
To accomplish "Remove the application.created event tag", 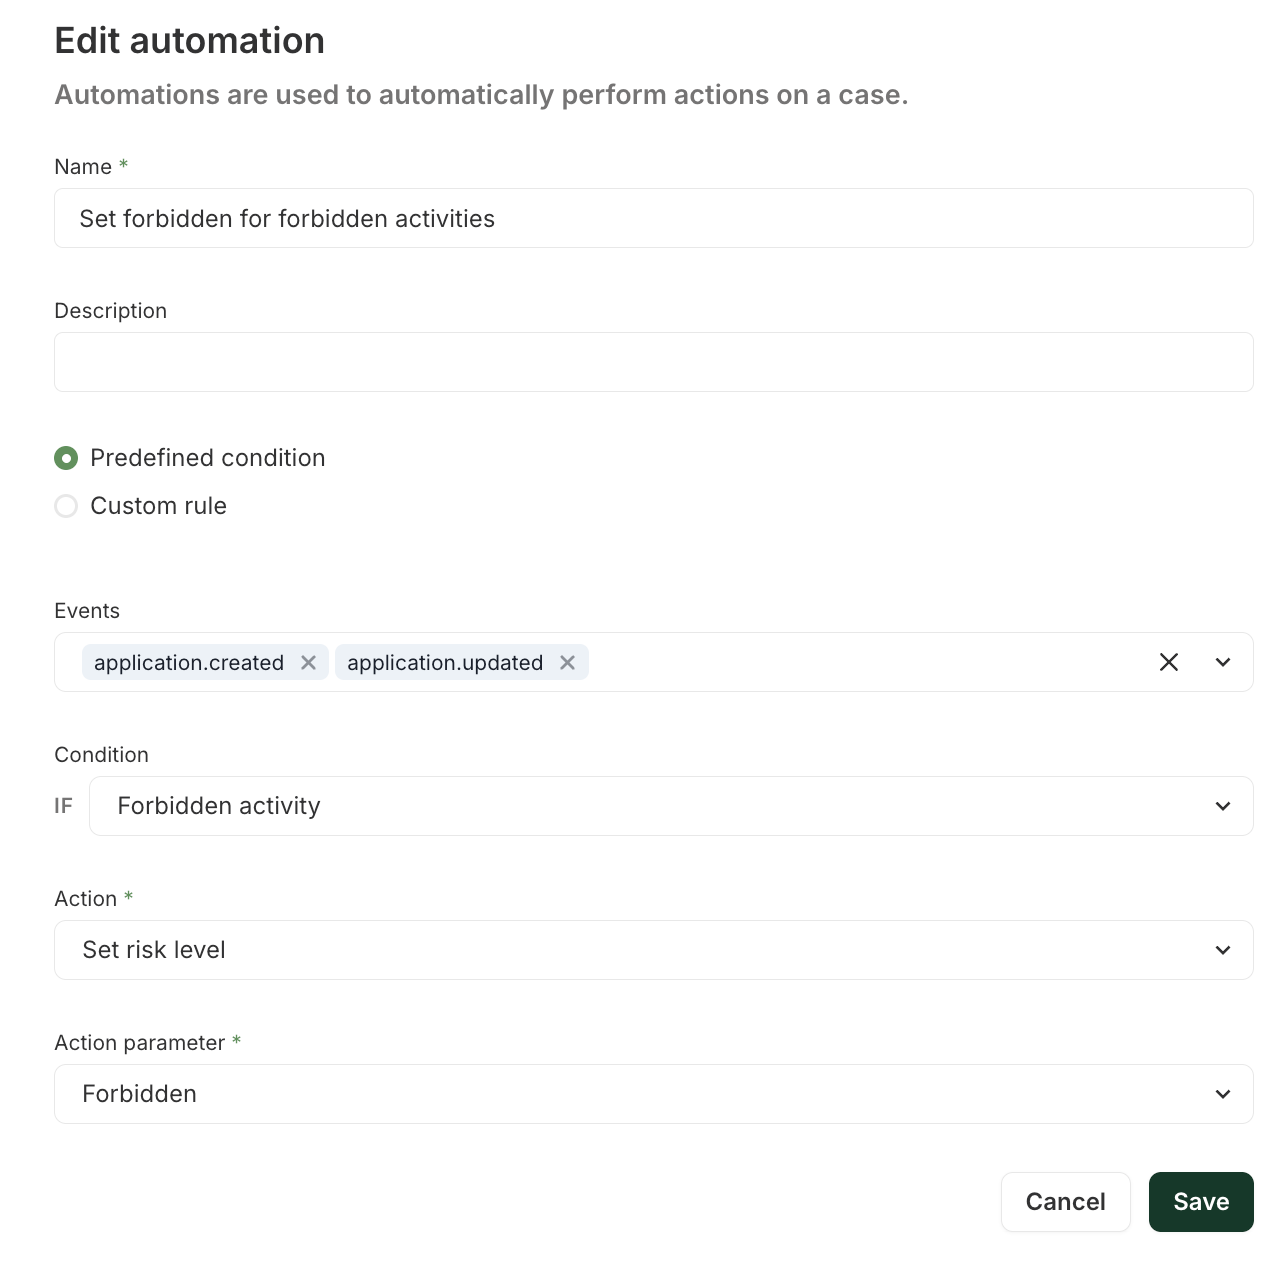I will pos(308,663).
